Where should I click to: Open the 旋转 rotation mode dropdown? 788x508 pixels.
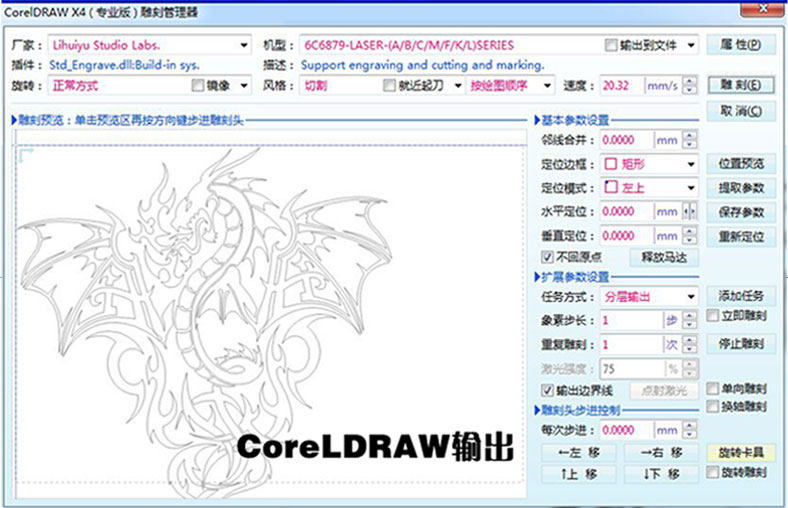(x=244, y=85)
